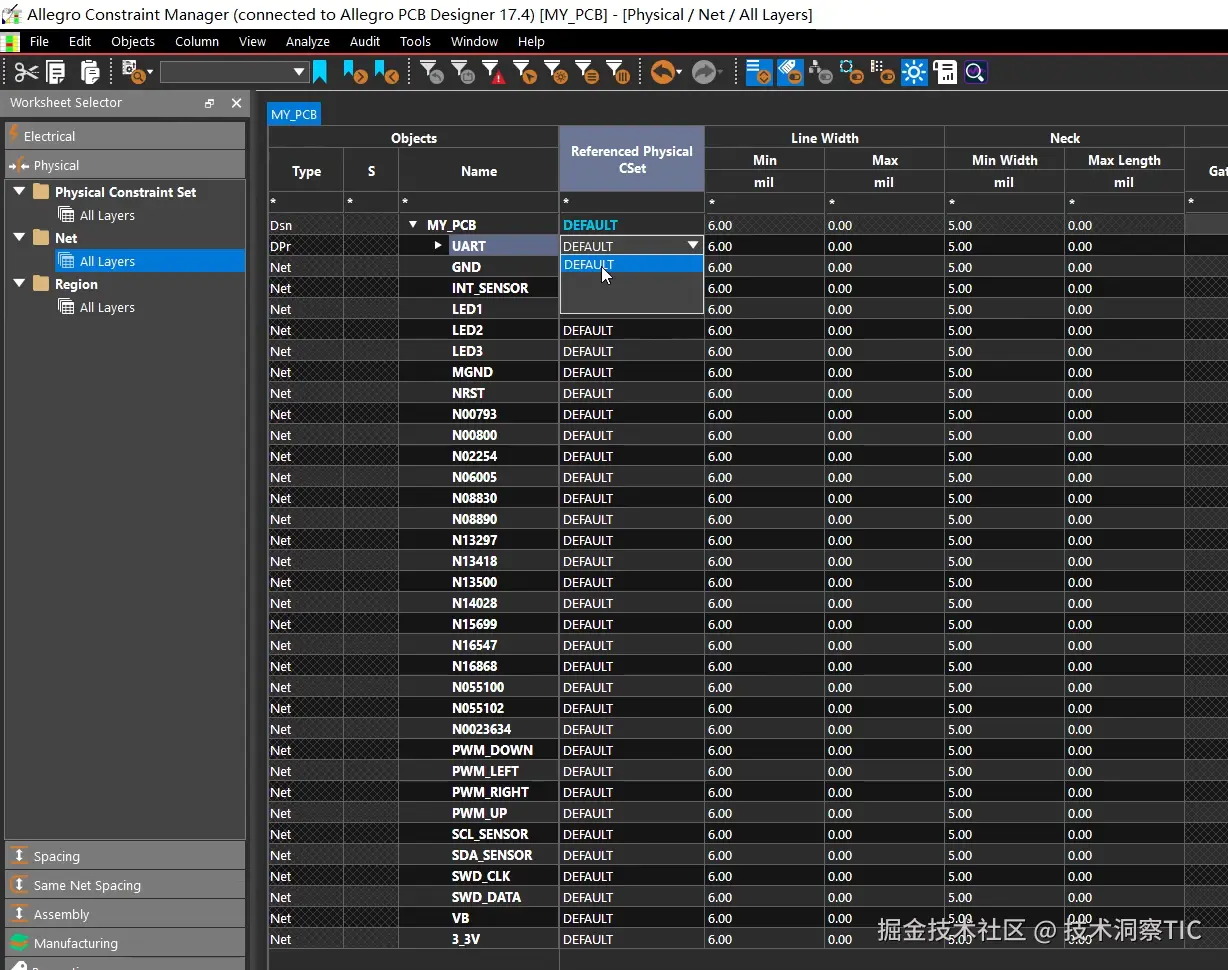Click the Copy toolbar icon
Viewport: 1228px width, 970px height.
coord(56,72)
